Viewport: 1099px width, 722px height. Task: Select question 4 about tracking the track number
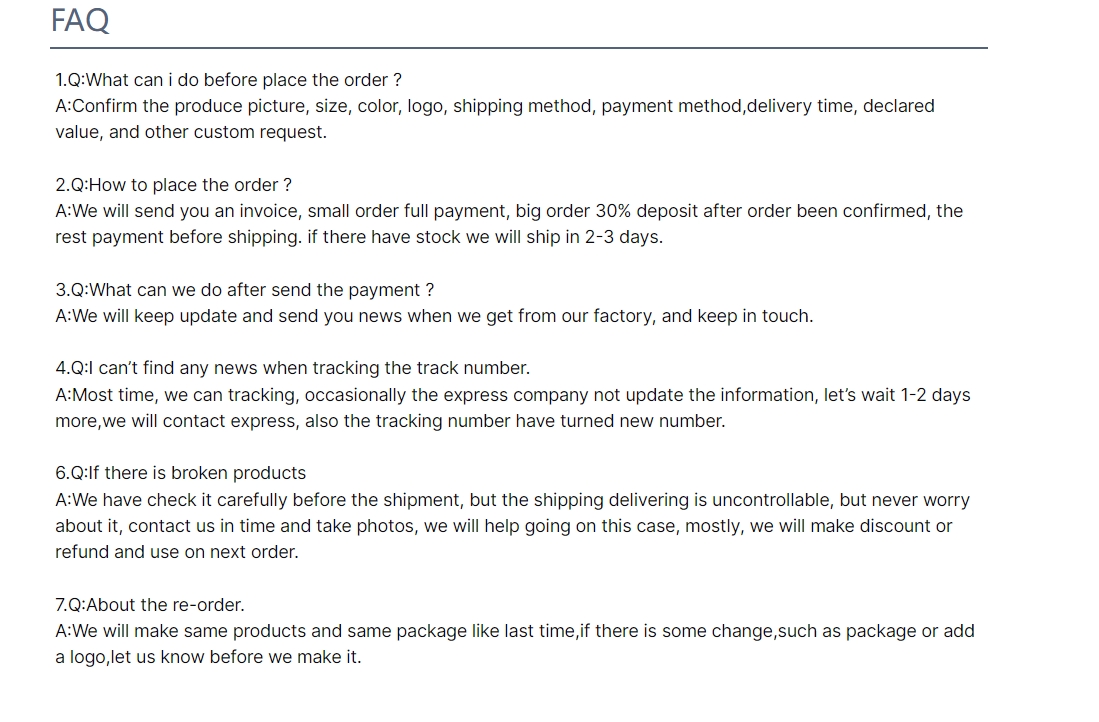(292, 368)
